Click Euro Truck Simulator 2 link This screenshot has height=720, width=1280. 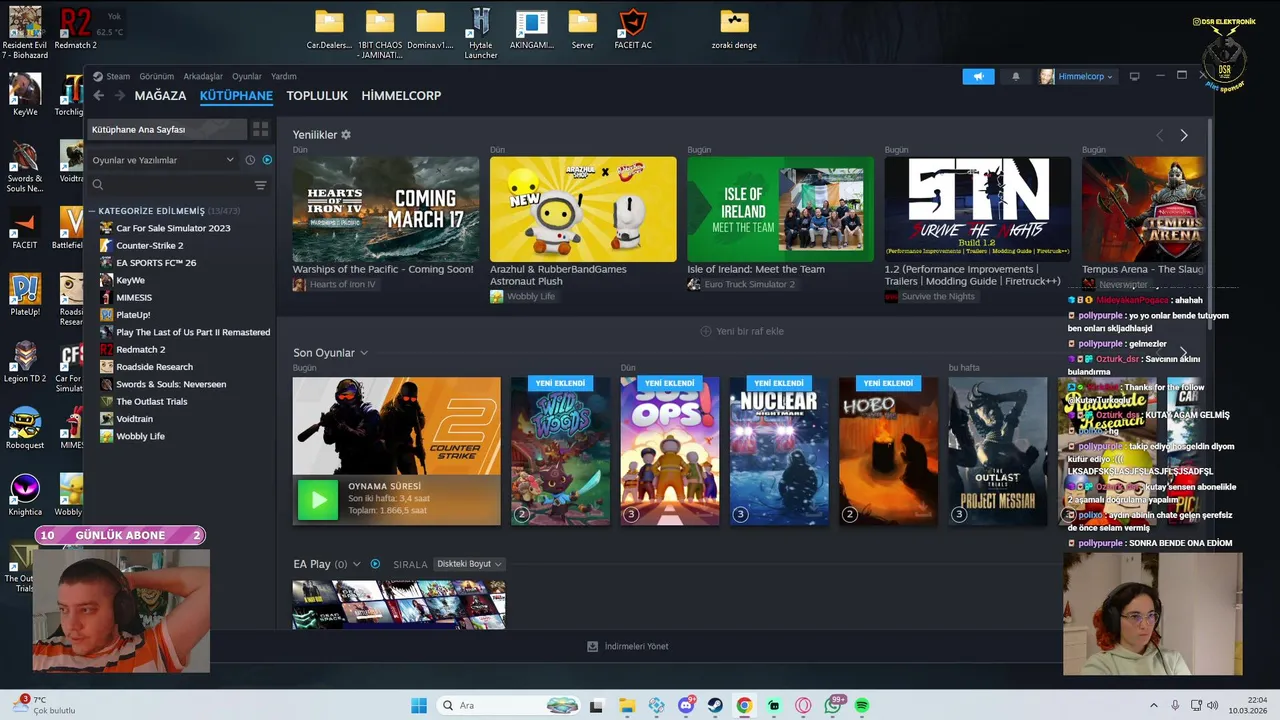tap(749, 285)
